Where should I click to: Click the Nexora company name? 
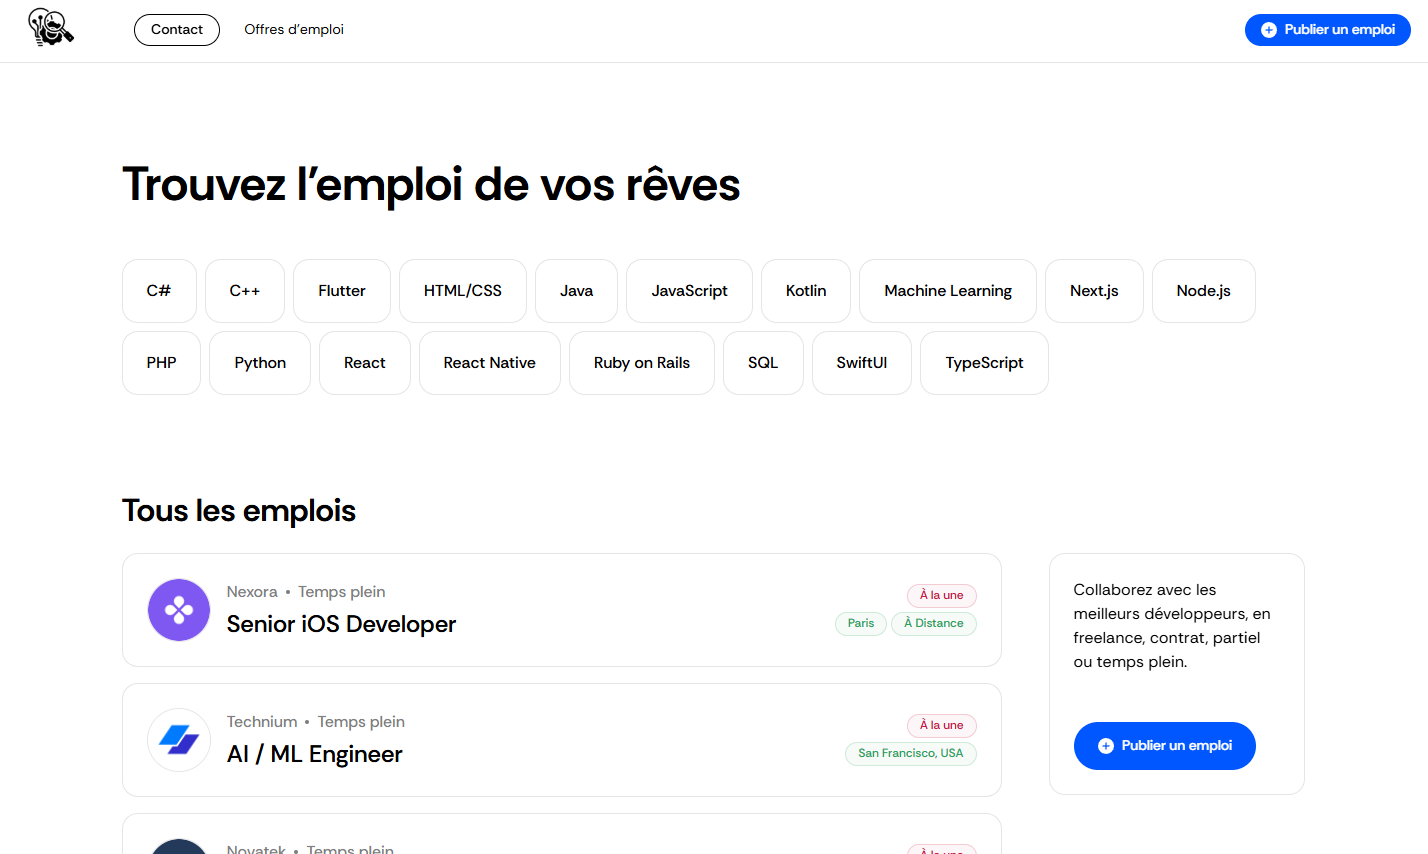(252, 592)
